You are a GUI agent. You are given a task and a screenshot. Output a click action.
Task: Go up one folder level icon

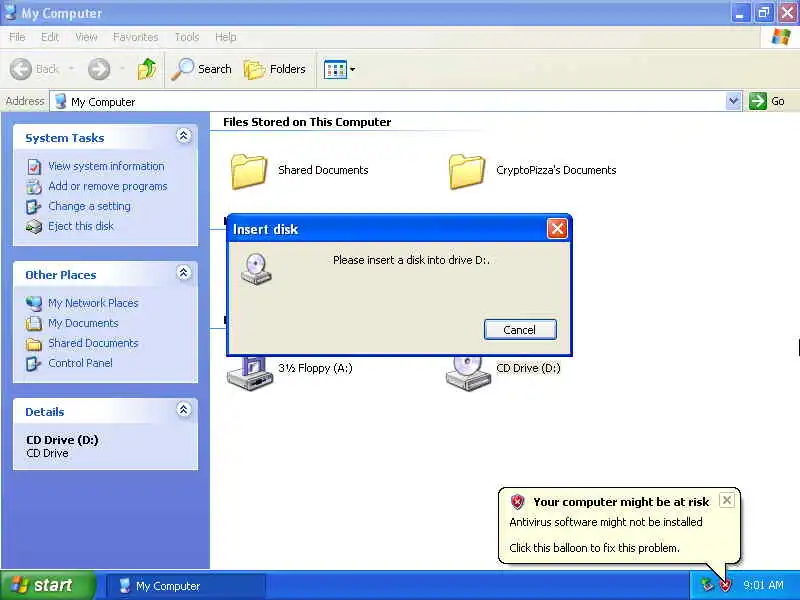pos(147,69)
